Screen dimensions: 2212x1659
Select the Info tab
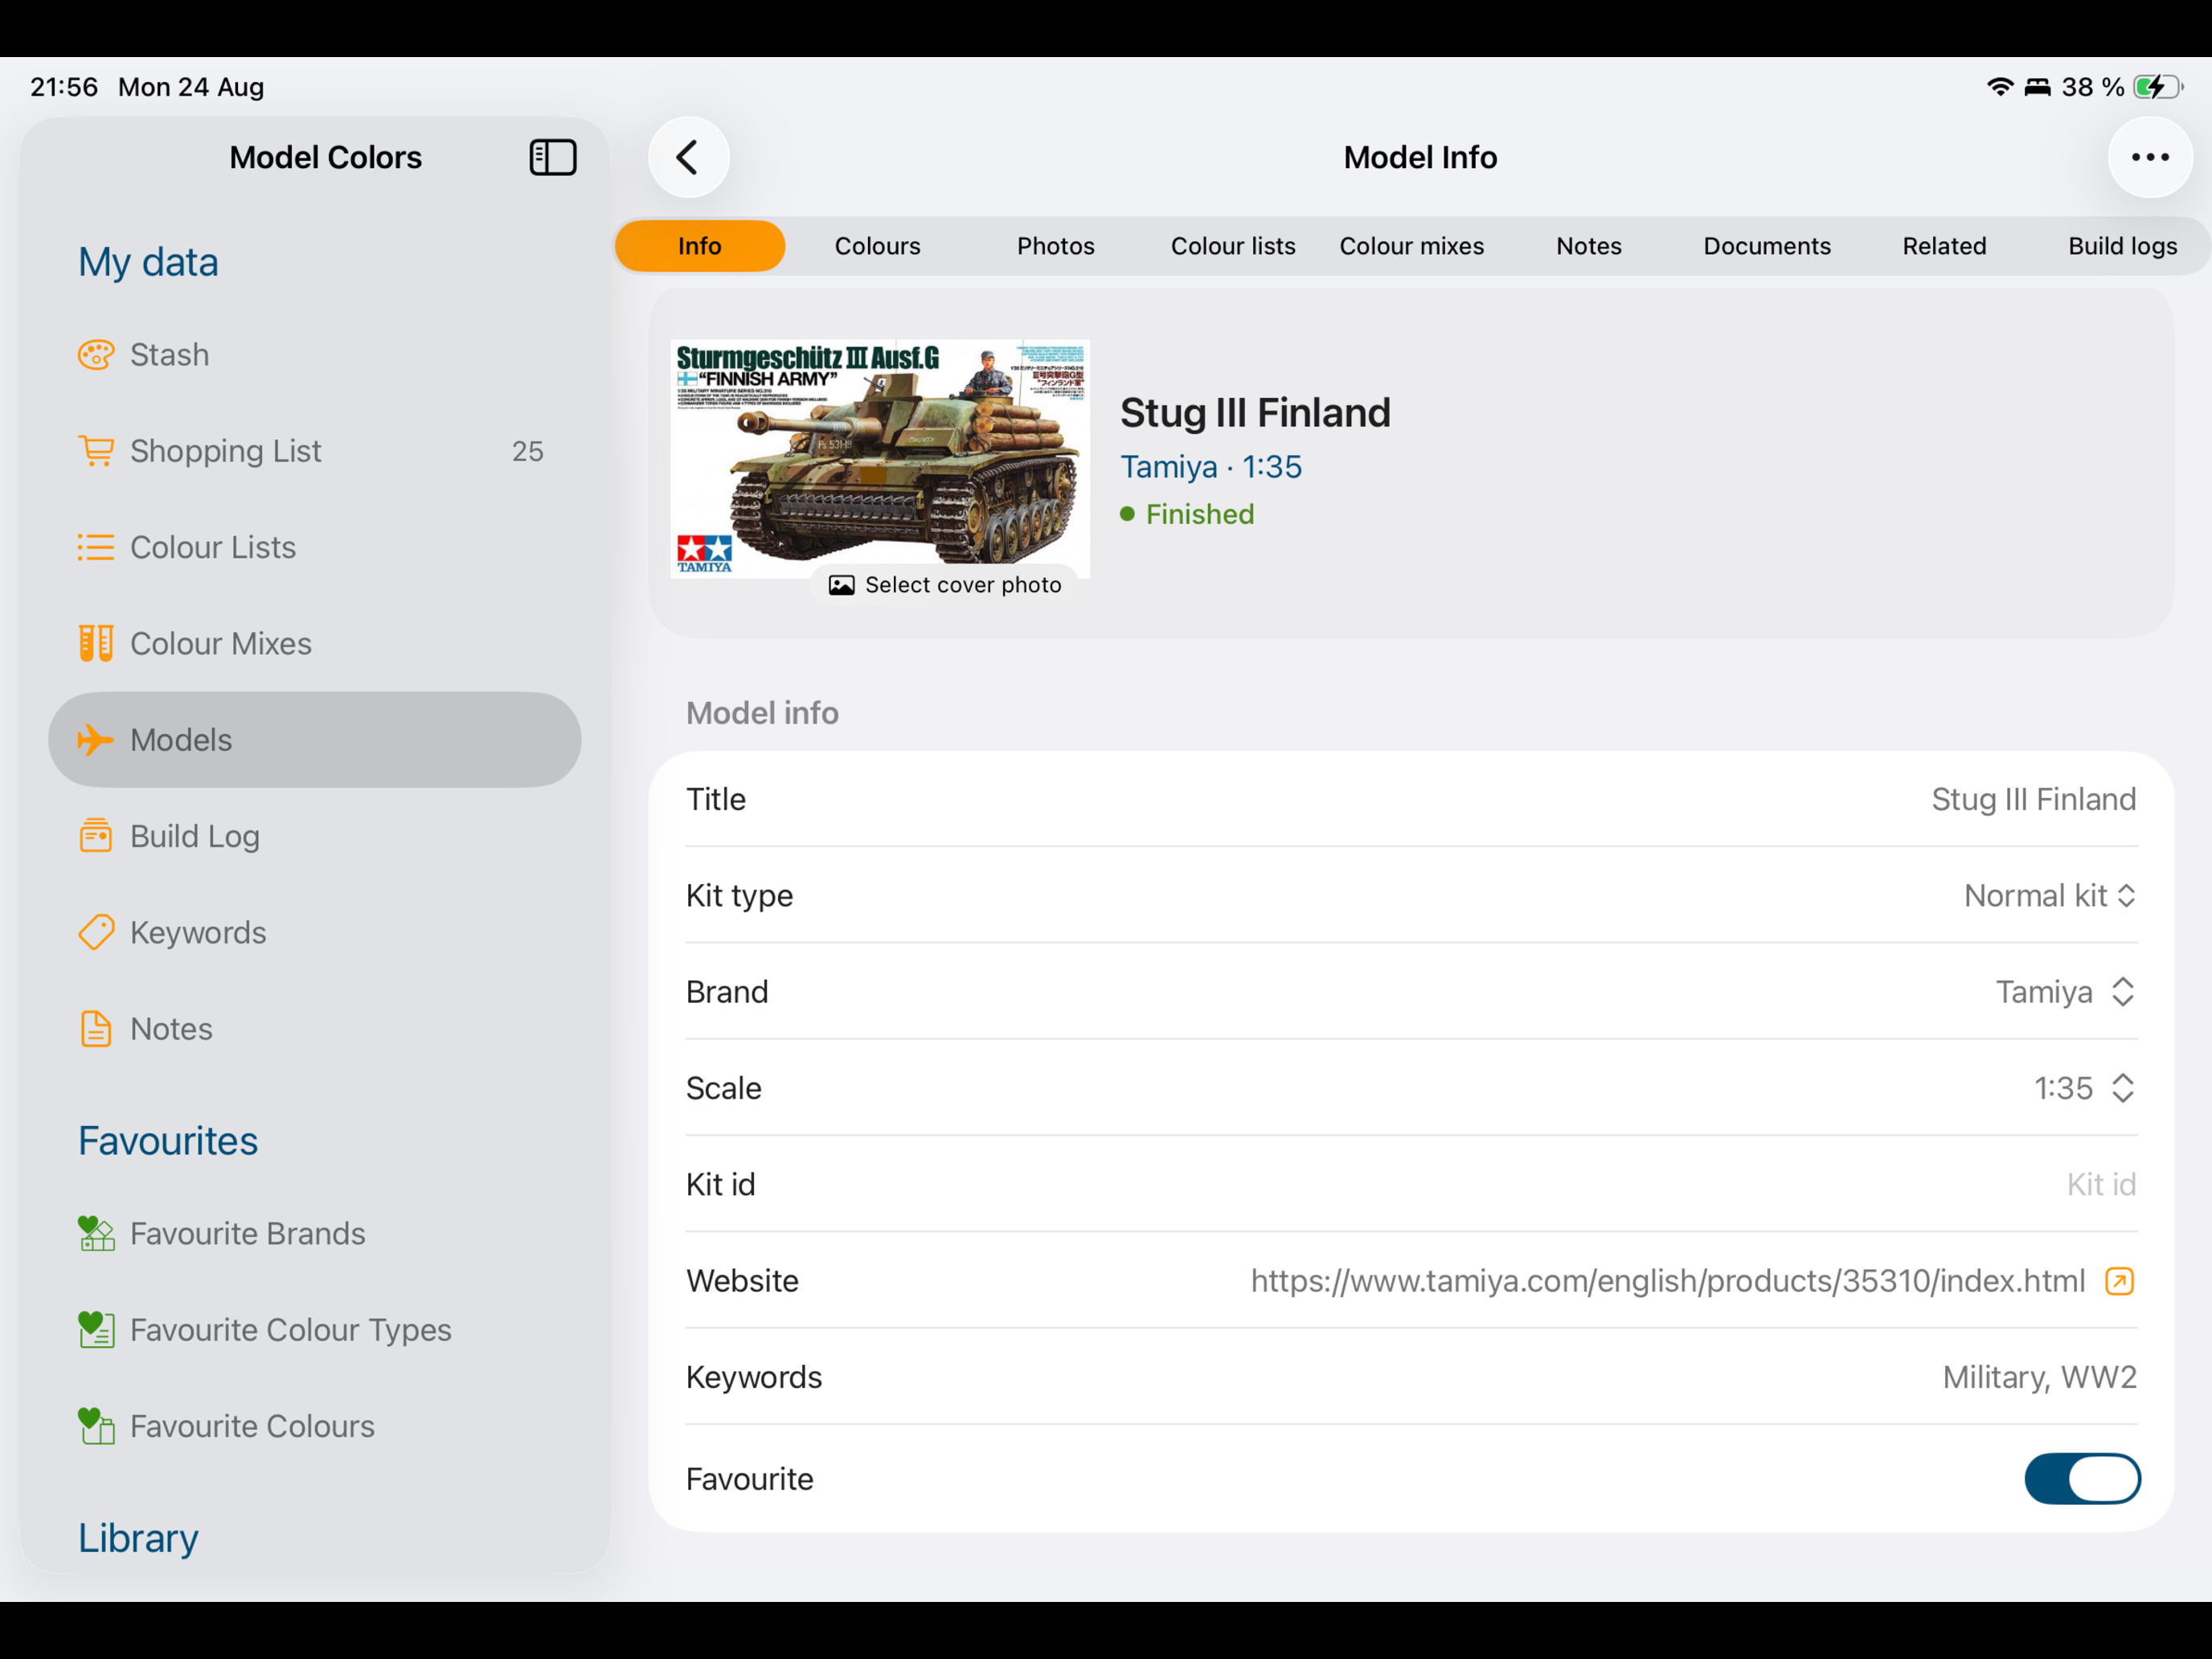pyautogui.click(x=699, y=246)
